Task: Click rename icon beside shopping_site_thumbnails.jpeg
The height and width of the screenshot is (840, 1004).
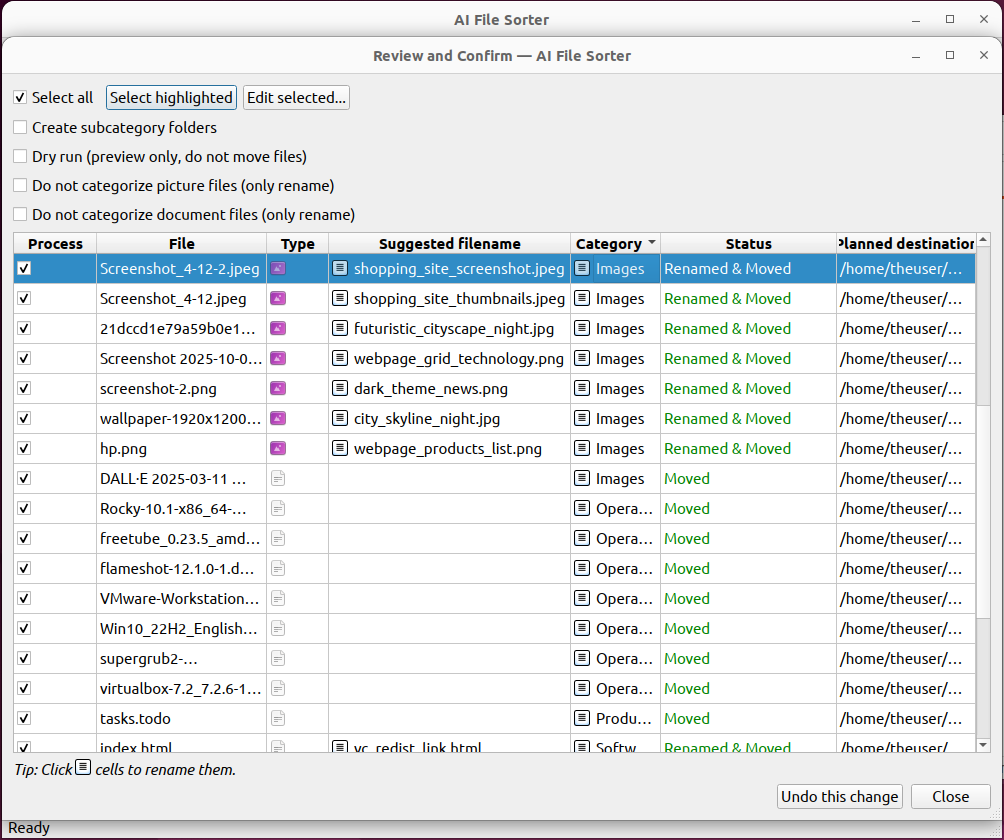Action: [340, 298]
